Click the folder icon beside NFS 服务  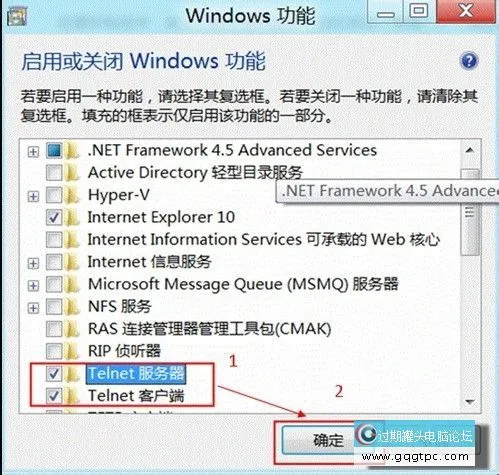tap(72, 307)
